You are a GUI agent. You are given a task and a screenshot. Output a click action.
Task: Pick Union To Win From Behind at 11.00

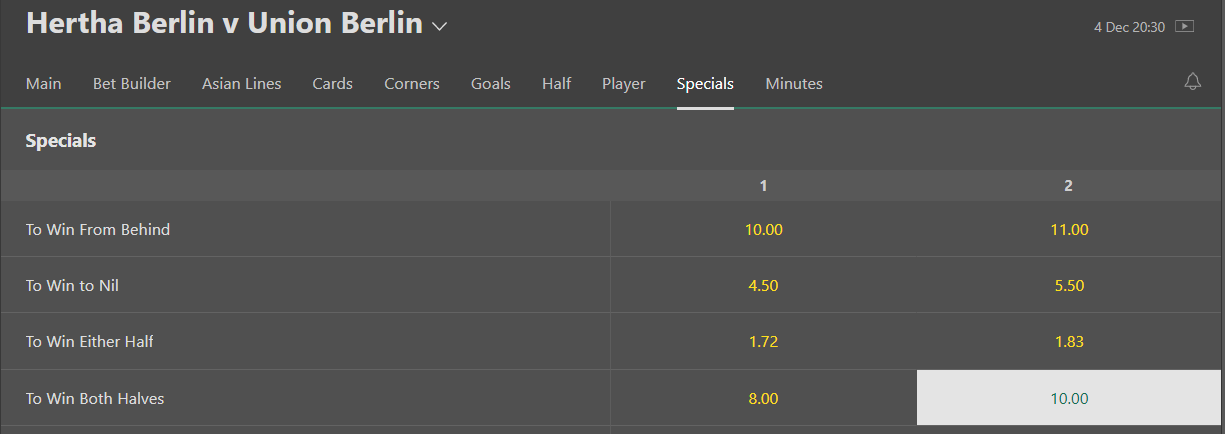tap(1069, 230)
